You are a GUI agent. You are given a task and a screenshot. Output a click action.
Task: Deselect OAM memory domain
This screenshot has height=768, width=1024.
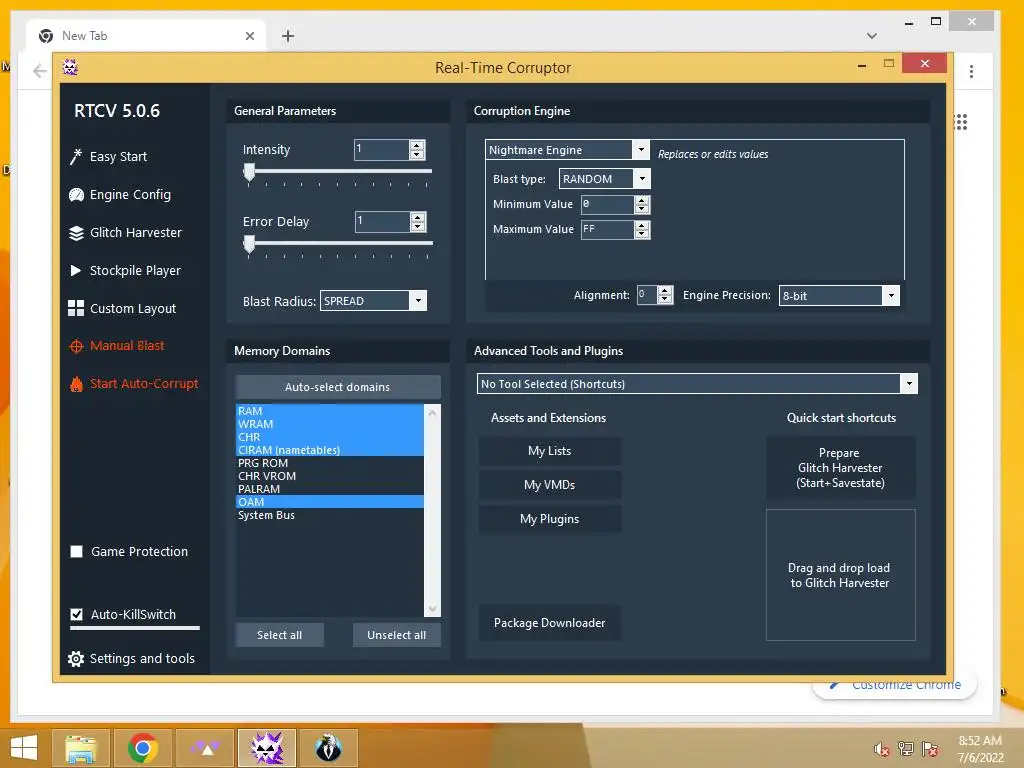pos(330,502)
